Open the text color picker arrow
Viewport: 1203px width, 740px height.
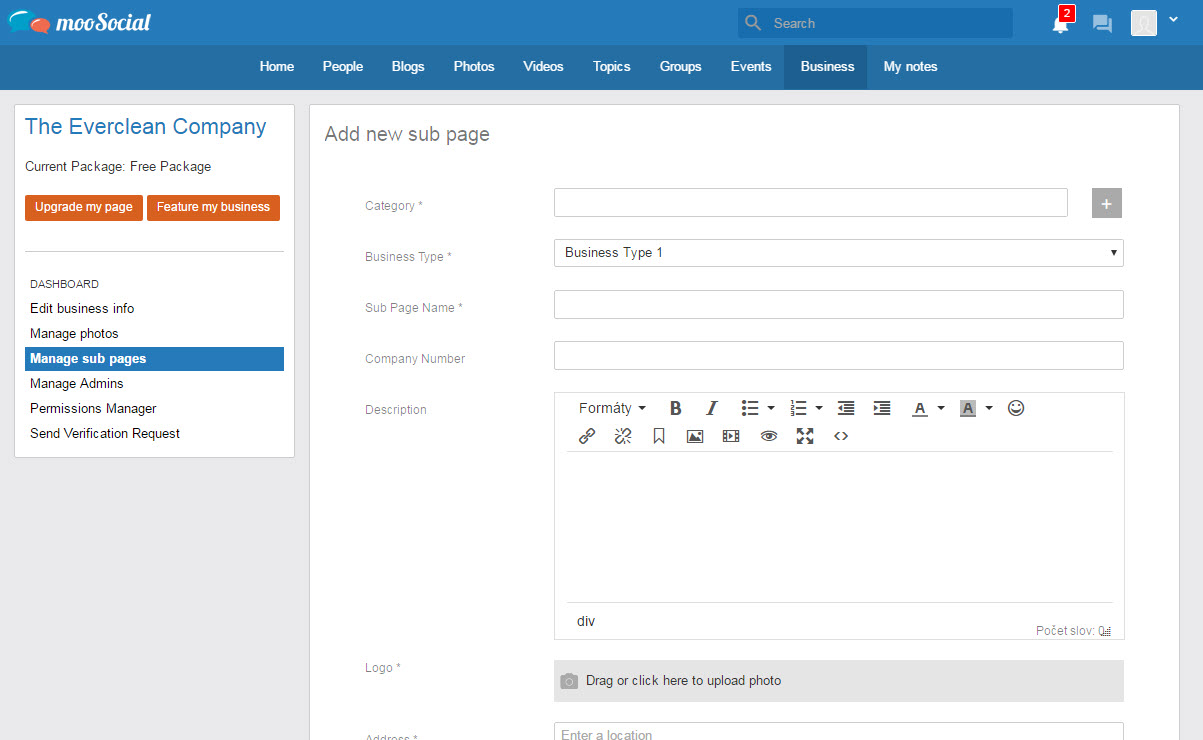941,408
